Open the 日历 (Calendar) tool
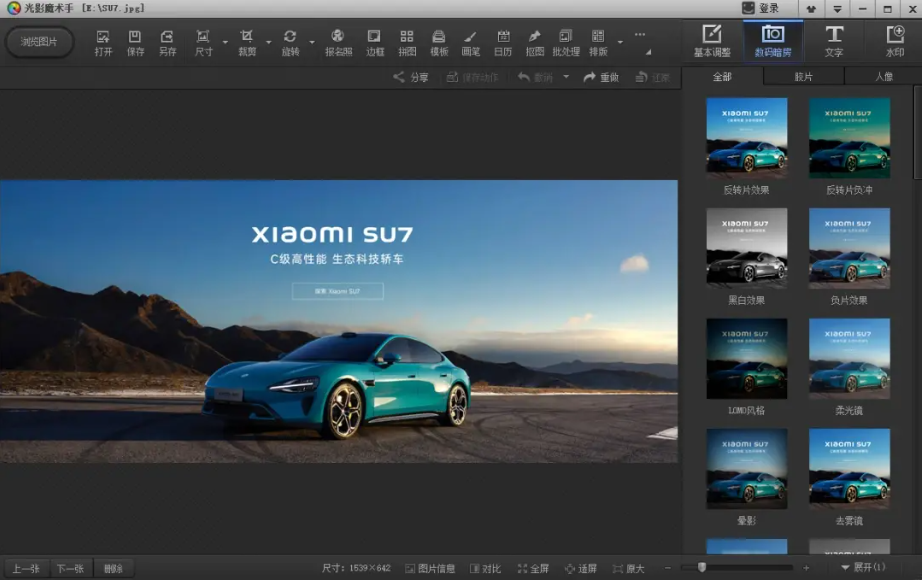Screen dimensions: 922x581 pos(502,43)
